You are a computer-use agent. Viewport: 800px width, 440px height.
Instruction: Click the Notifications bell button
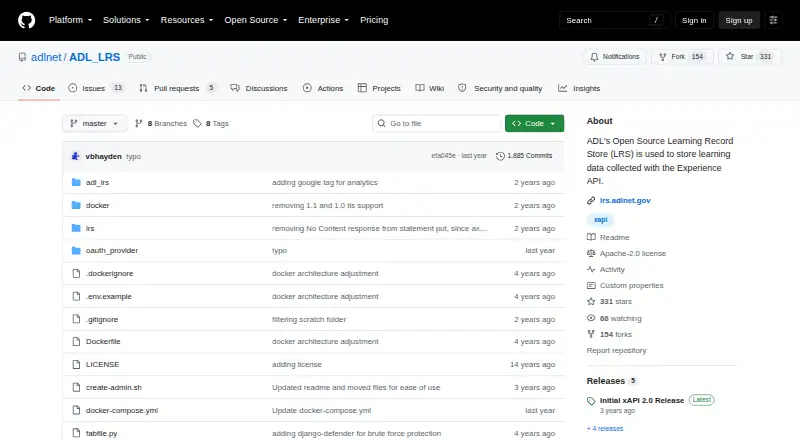click(x=615, y=57)
